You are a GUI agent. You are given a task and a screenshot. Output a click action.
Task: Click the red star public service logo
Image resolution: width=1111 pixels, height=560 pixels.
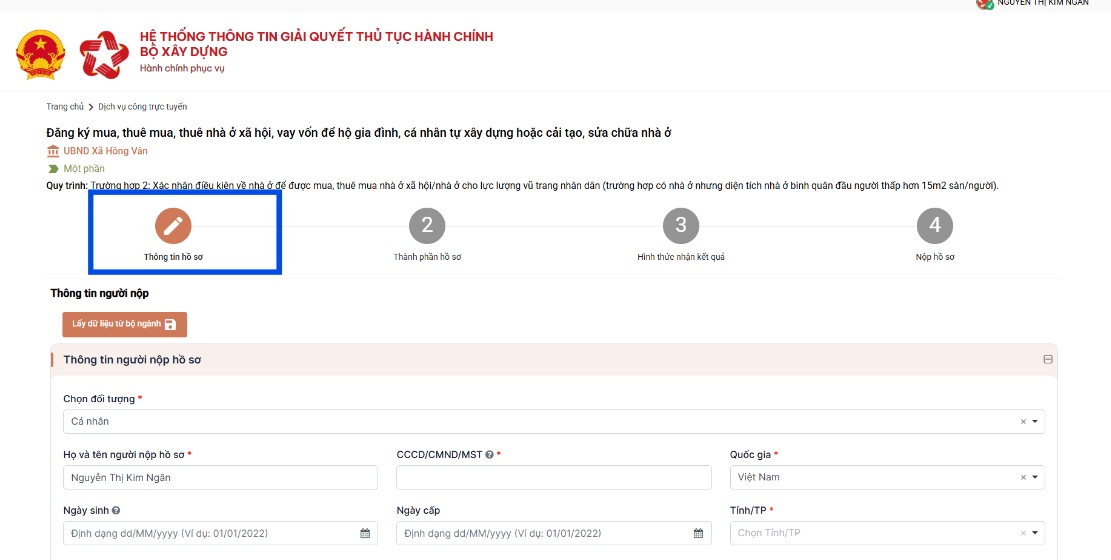[x=104, y=54]
